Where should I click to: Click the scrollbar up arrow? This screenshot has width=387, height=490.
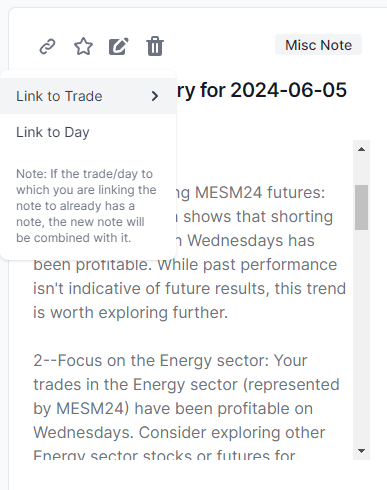pyautogui.click(x=361, y=149)
